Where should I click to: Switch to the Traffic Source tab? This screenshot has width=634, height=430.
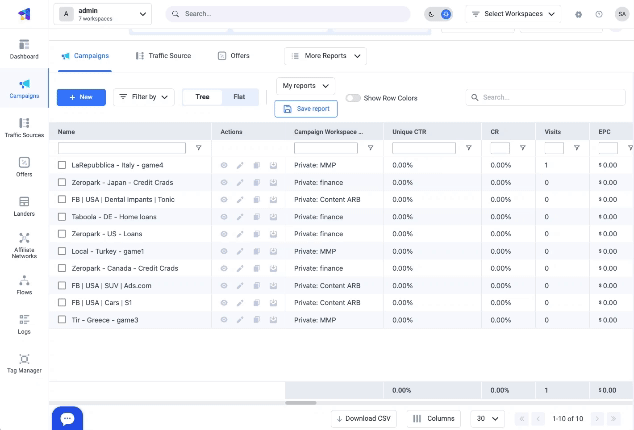coord(163,56)
